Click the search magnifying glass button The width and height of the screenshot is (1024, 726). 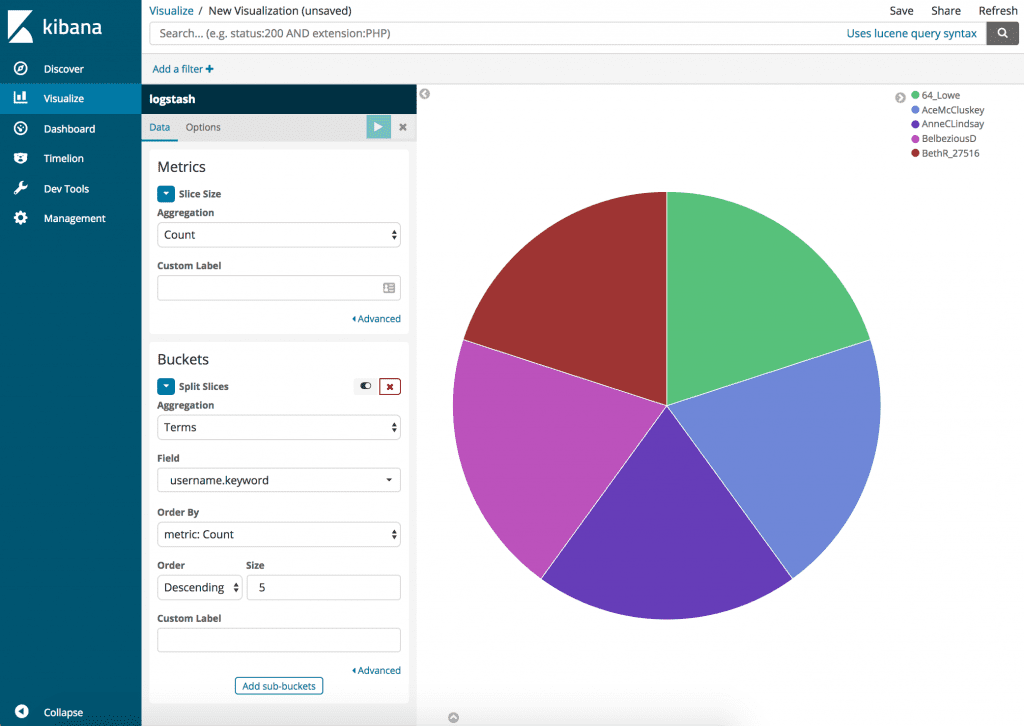(x=1002, y=33)
